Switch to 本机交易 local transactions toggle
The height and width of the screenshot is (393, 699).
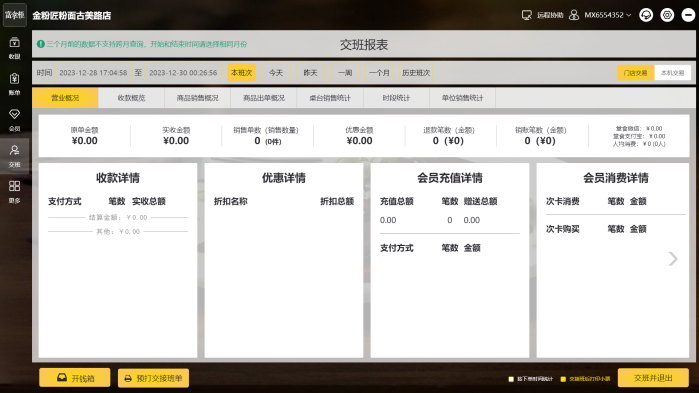tap(672, 73)
